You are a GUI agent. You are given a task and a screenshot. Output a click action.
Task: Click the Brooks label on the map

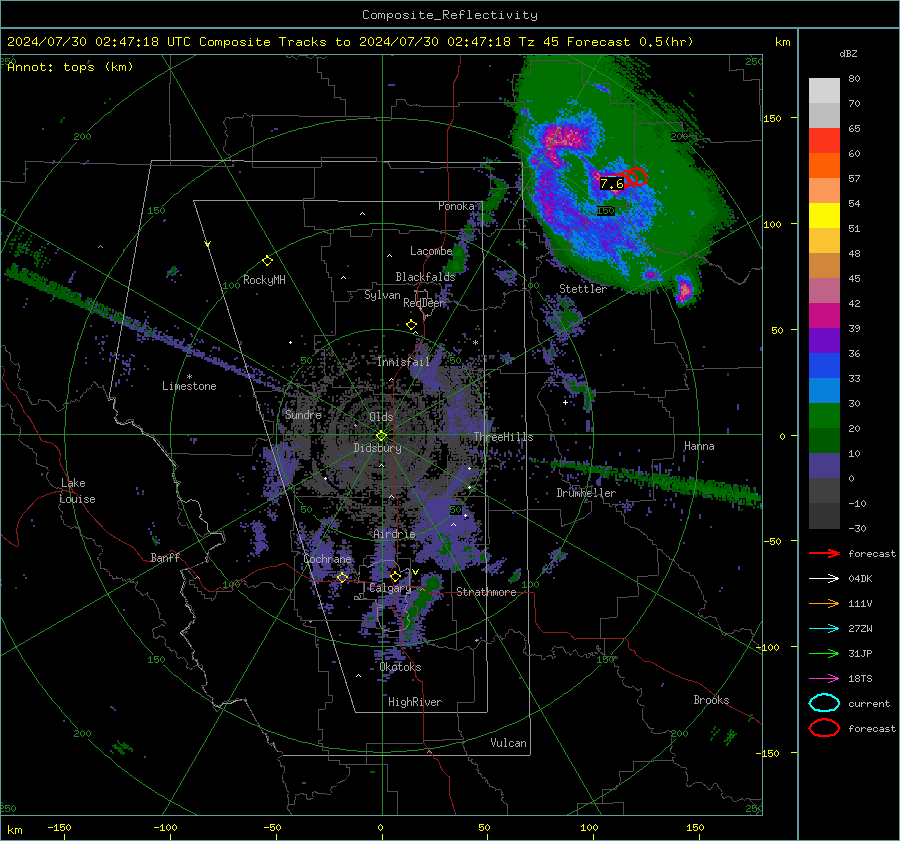coord(711,700)
